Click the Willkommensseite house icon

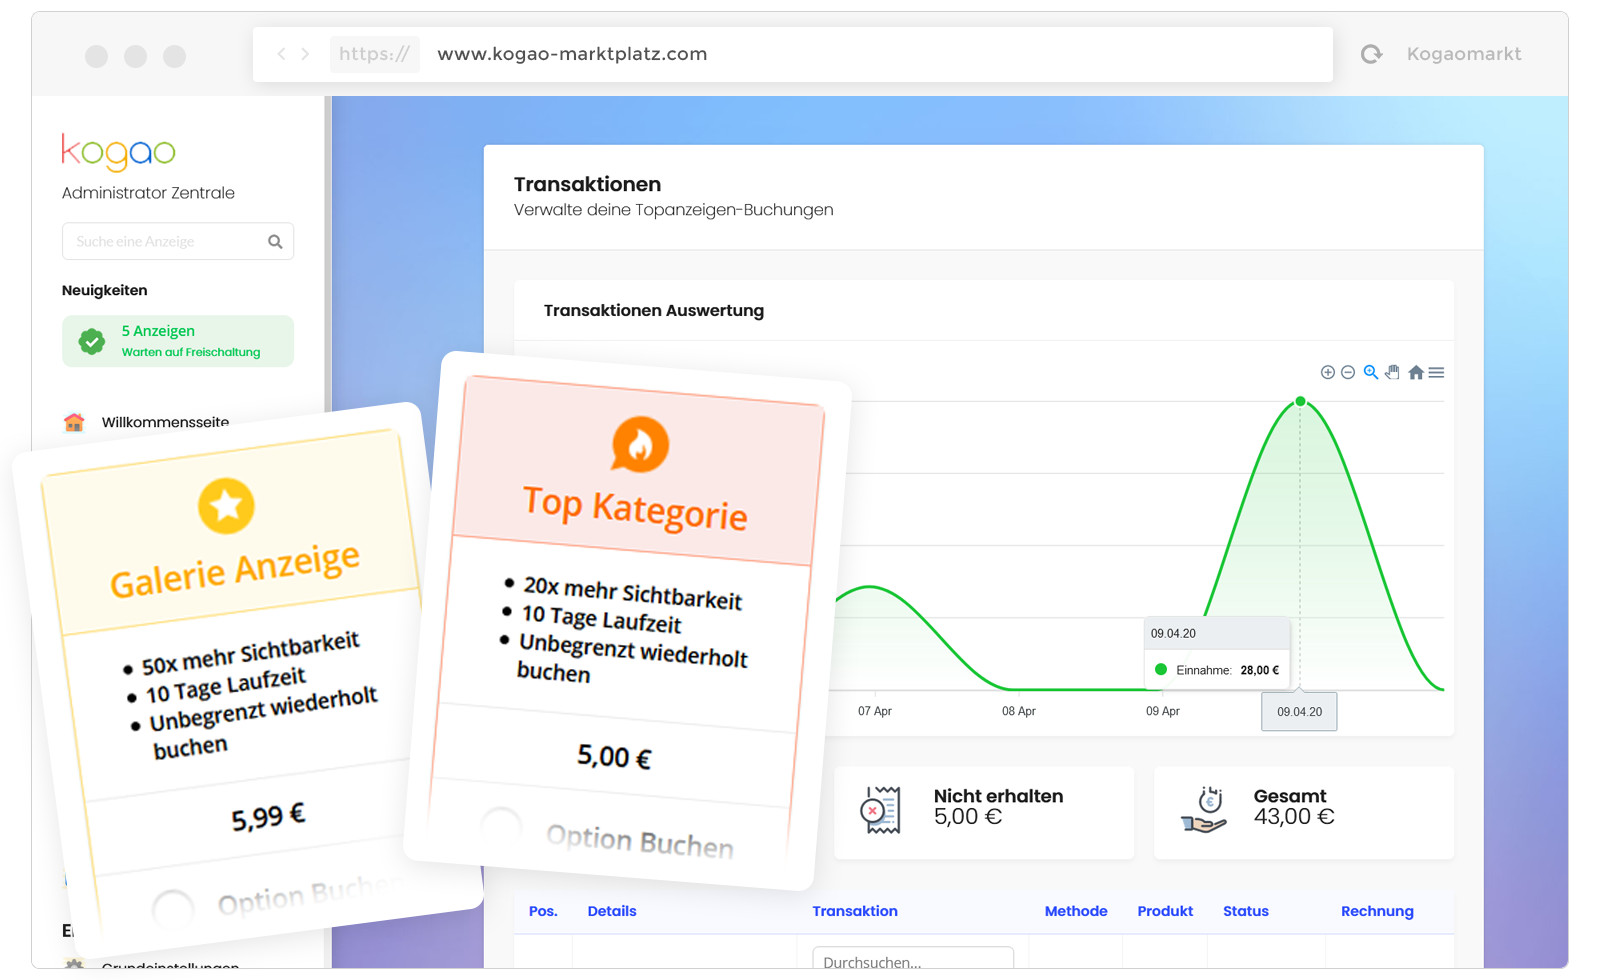[74, 422]
